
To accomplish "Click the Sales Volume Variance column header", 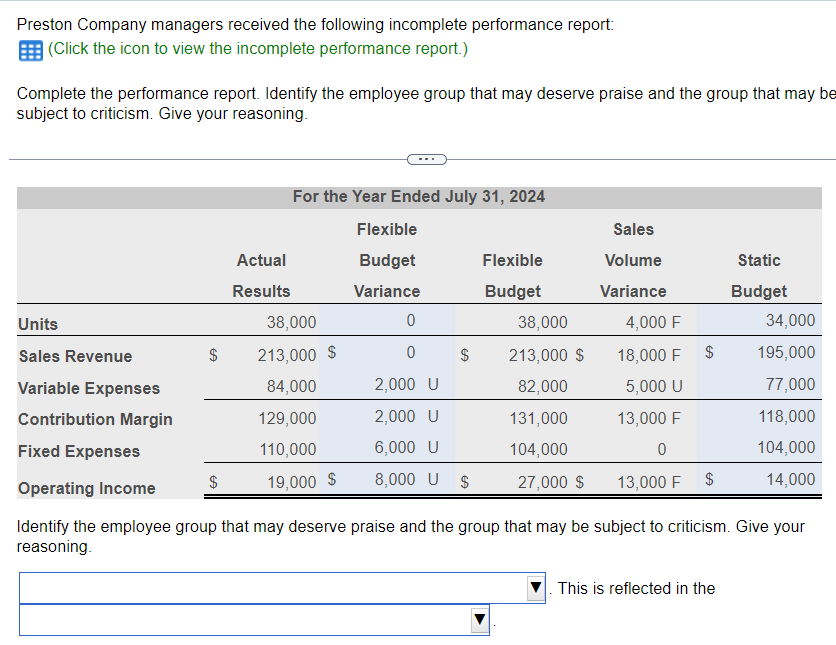I will click(x=633, y=260).
